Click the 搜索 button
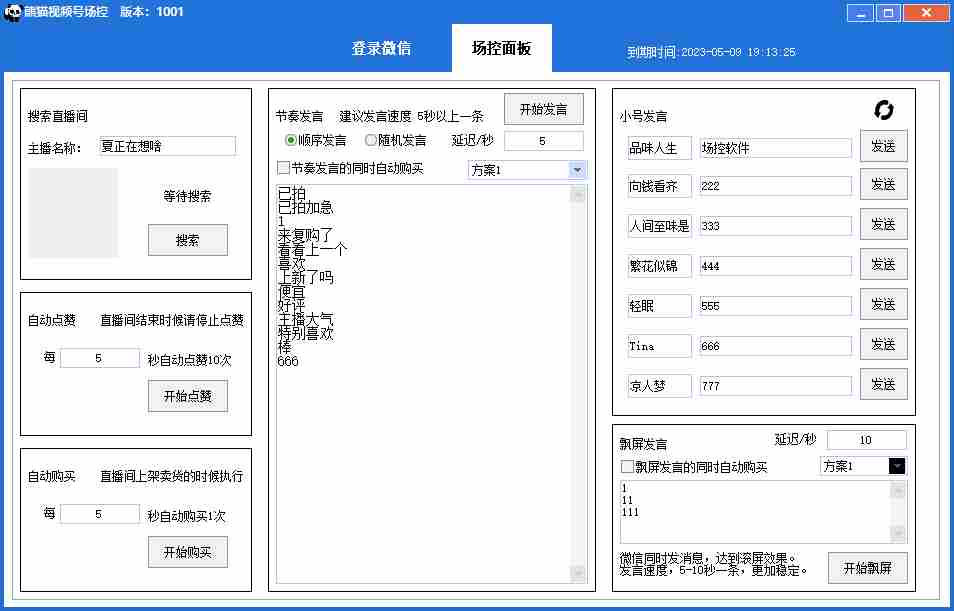 (x=188, y=240)
